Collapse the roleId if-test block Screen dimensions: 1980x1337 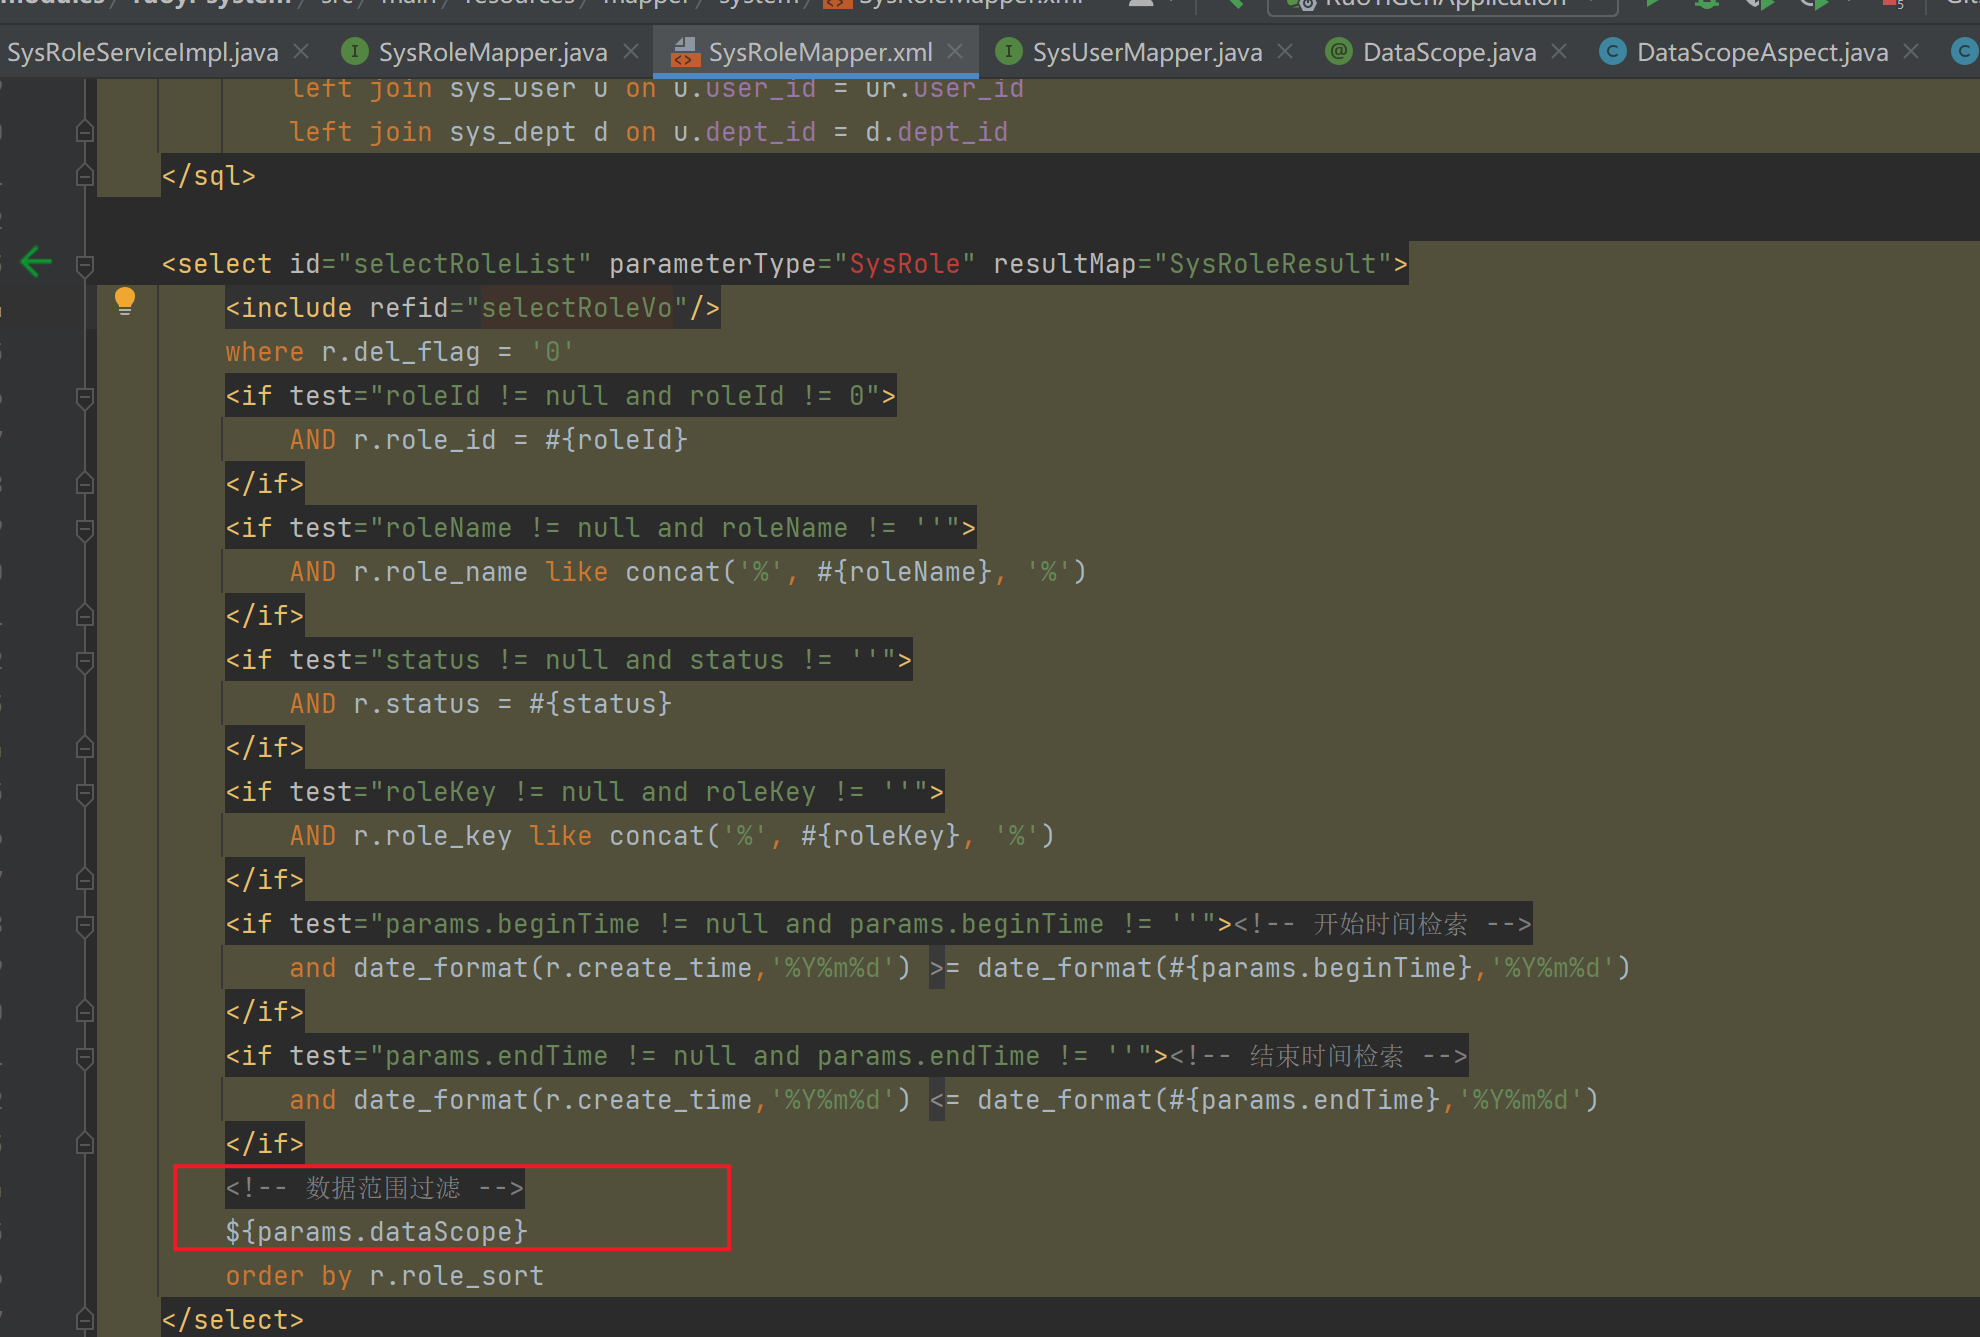pos(85,397)
